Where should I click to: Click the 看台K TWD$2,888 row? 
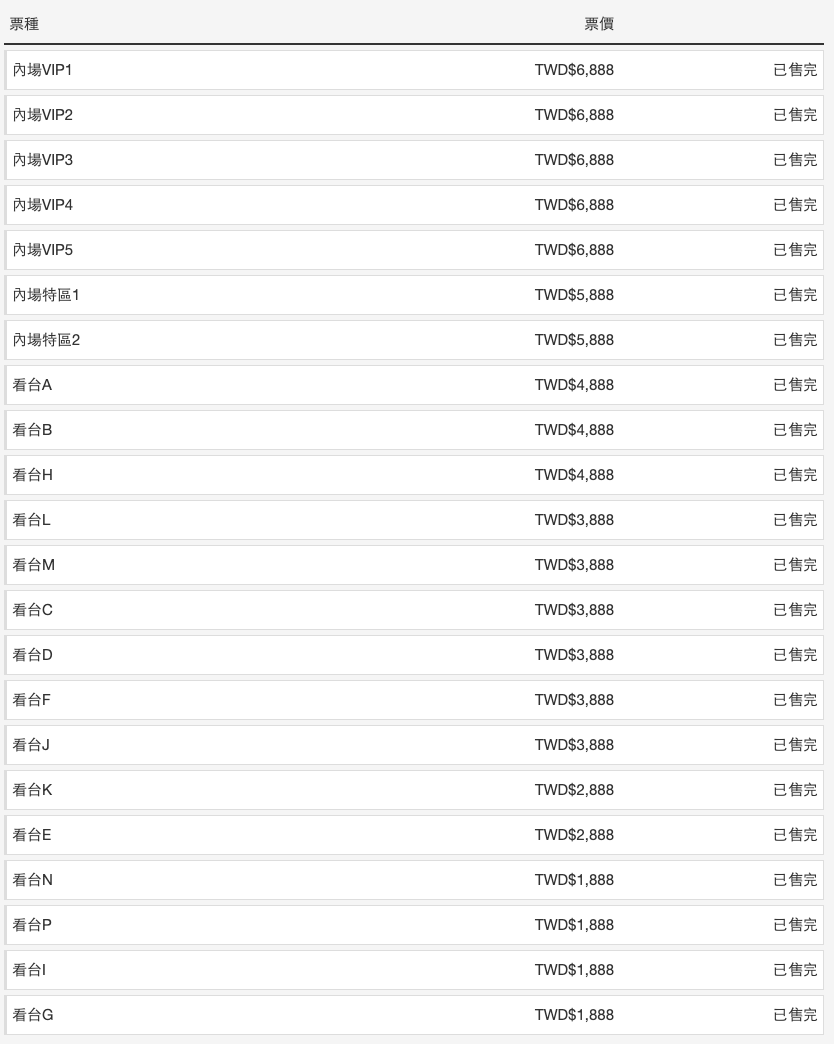coord(414,790)
